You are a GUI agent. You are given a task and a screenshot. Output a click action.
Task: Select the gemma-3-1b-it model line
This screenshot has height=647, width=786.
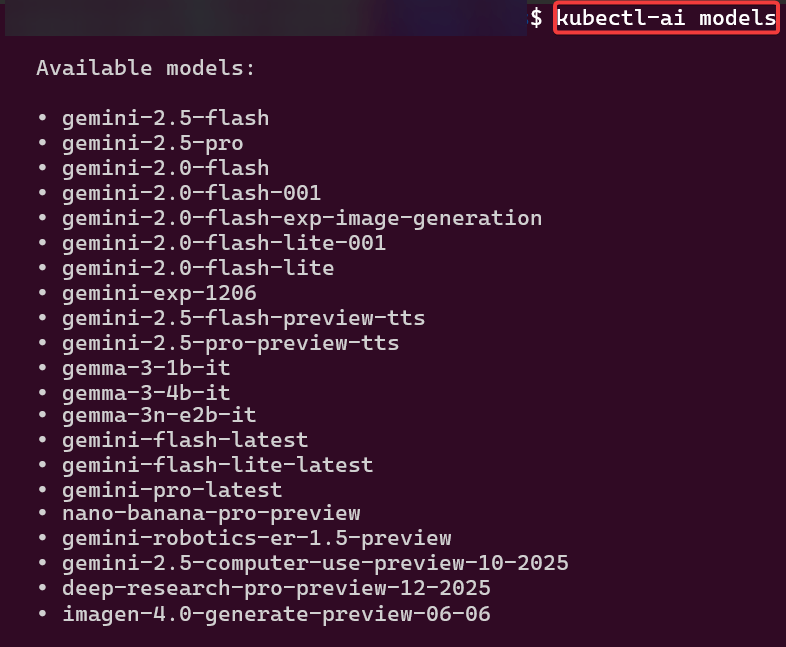click(x=146, y=368)
